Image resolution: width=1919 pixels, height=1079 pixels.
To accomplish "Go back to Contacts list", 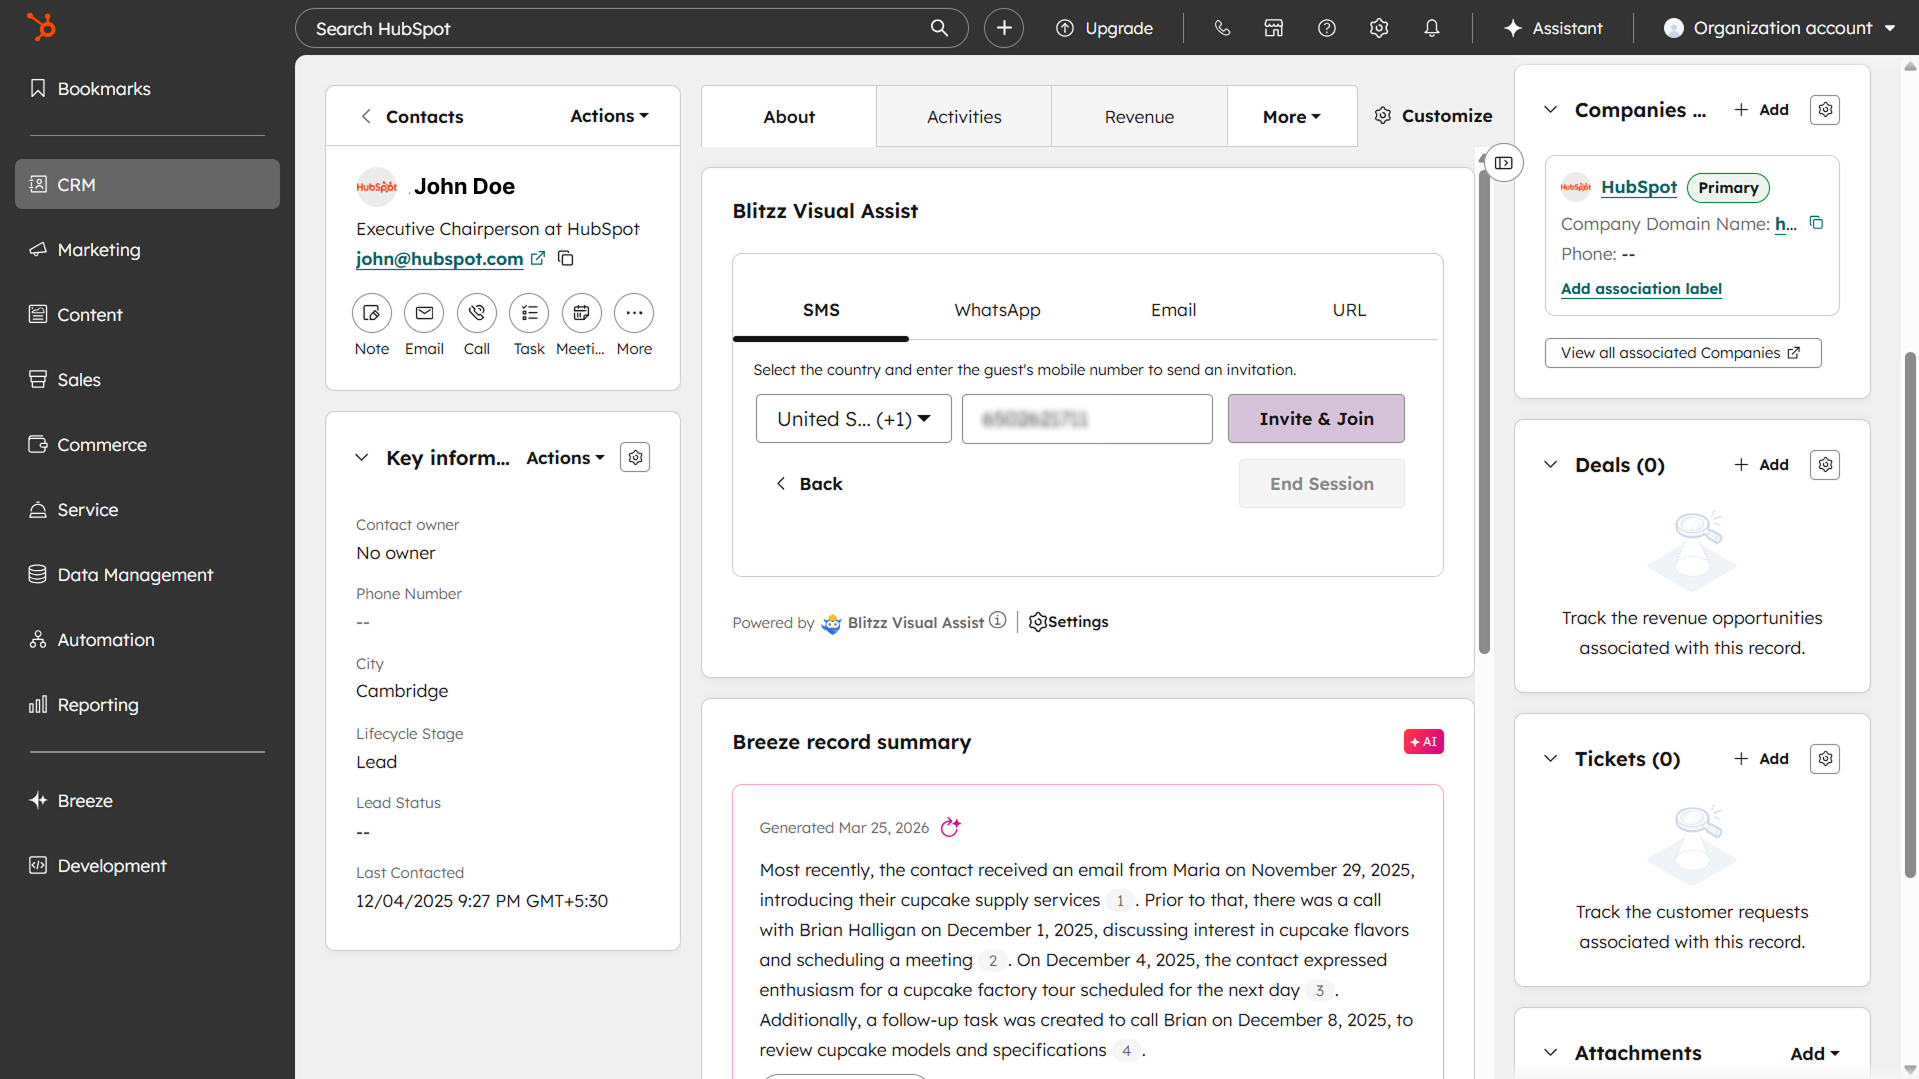I will point(412,116).
